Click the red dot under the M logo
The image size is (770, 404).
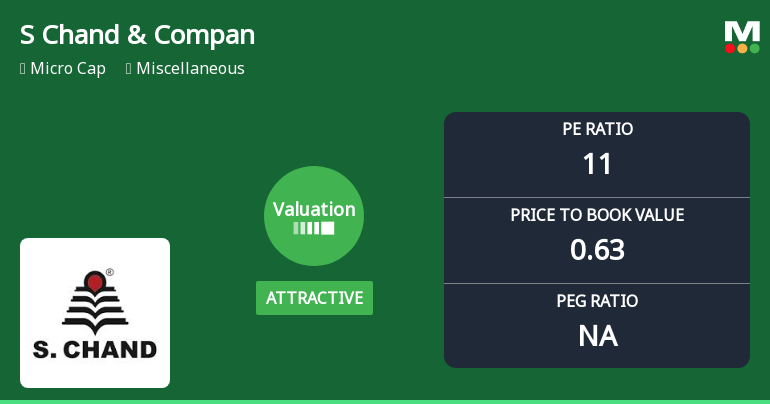tap(730, 48)
